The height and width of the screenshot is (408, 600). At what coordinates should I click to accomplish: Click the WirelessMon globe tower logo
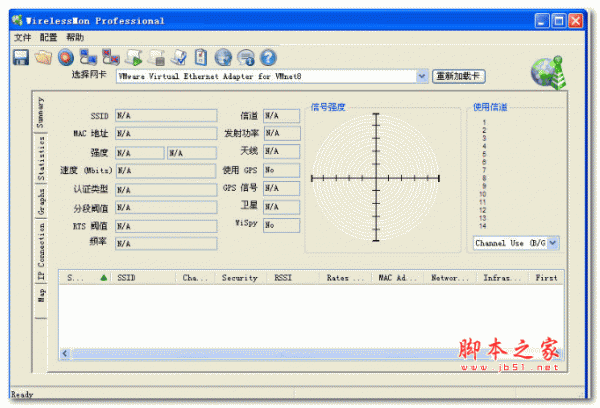pos(548,73)
